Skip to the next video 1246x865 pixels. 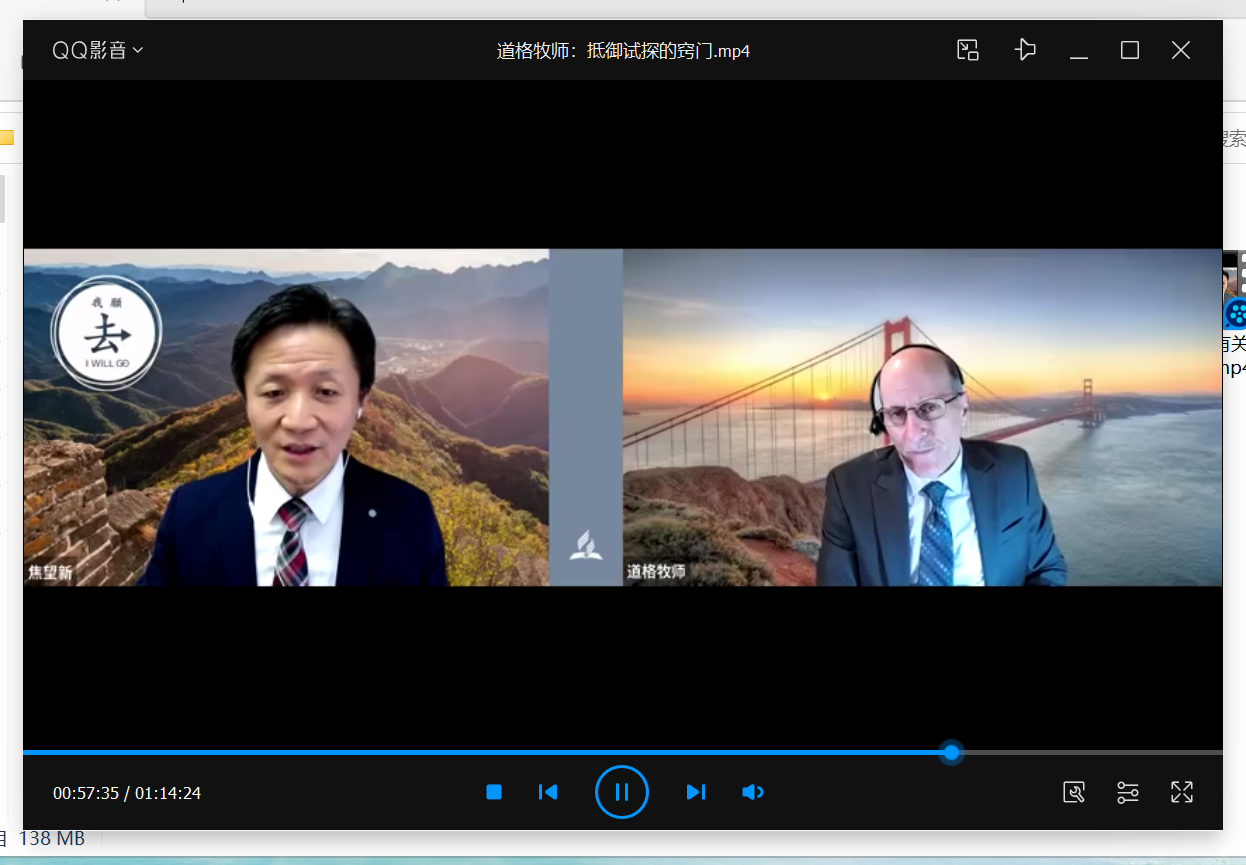[x=696, y=792]
